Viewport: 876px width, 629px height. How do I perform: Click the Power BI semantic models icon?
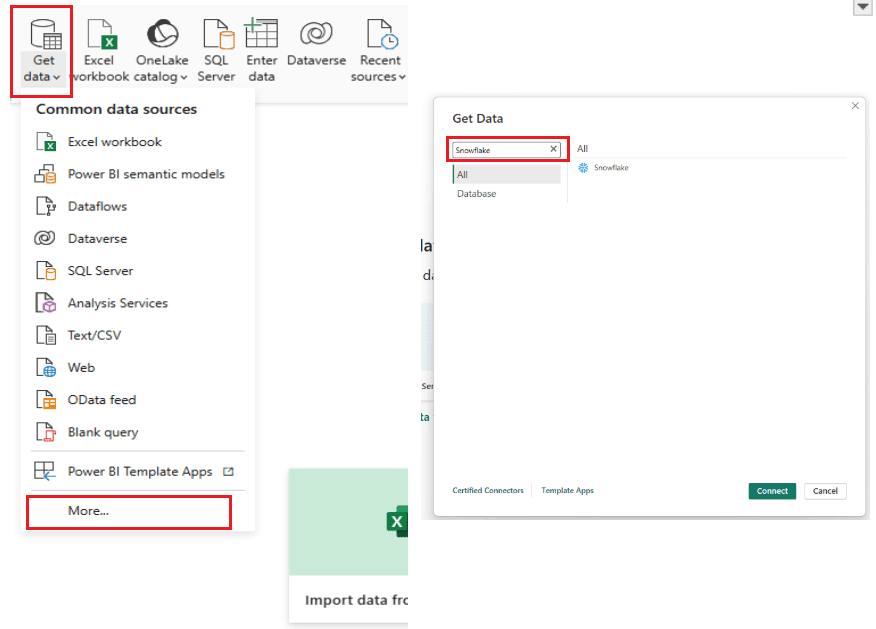coord(45,174)
